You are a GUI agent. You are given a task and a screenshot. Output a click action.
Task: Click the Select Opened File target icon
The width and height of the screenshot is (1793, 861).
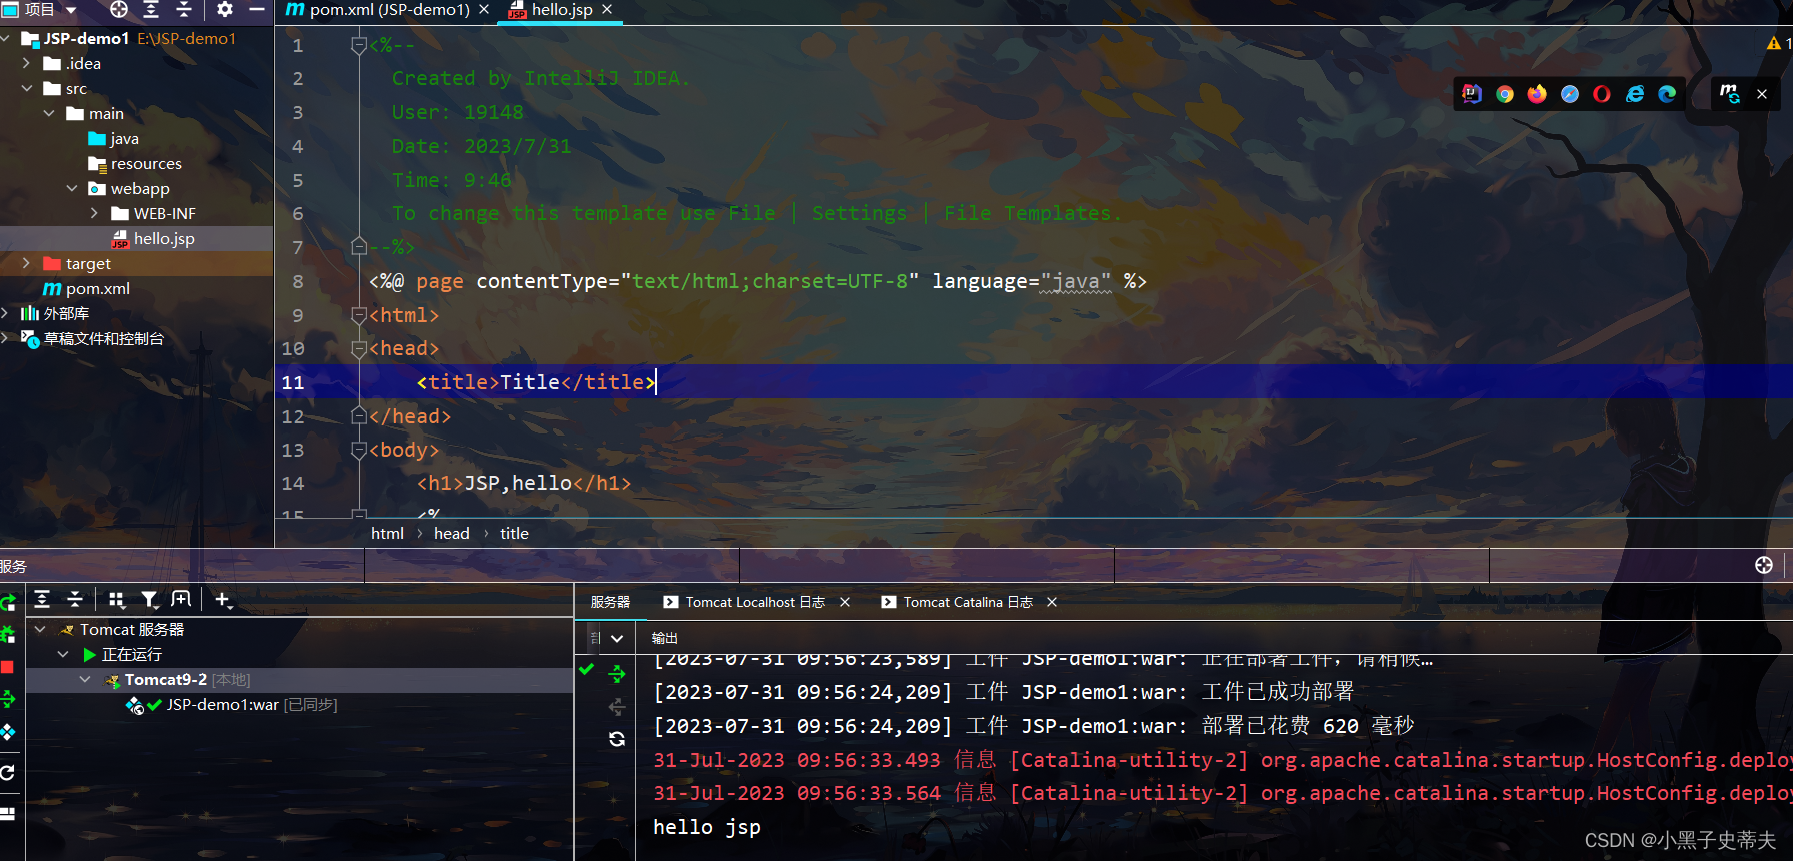coord(119,9)
